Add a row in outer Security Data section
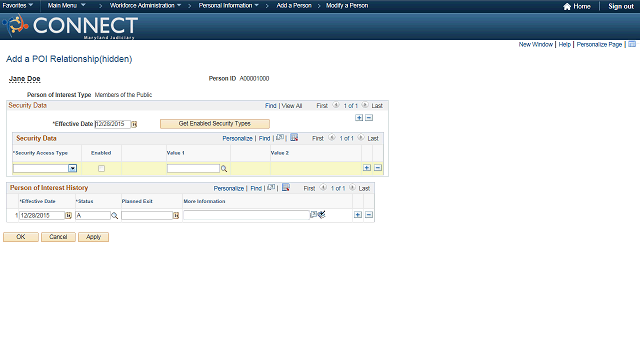The image size is (640, 360). pyautogui.click(x=359, y=118)
